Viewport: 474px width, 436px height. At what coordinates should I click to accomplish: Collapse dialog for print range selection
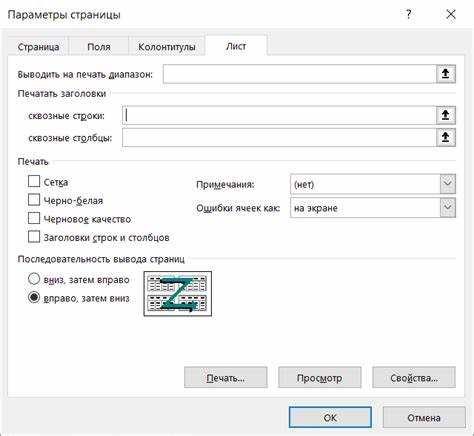point(446,74)
